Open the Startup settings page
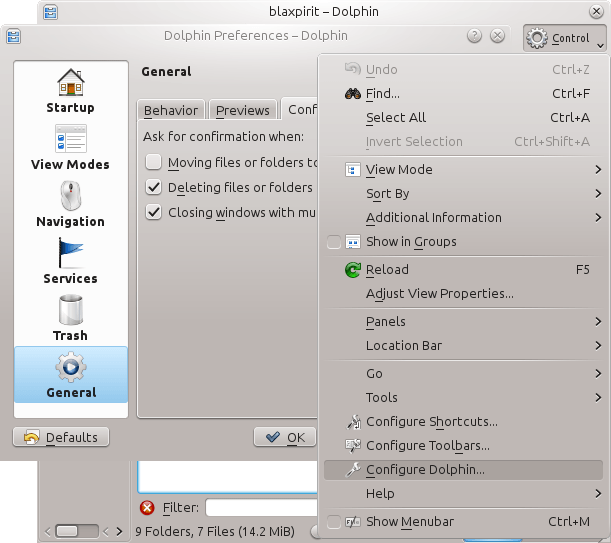The height and width of the screenshot is (543, 611). pyautogui.click(x=71, y=90)
